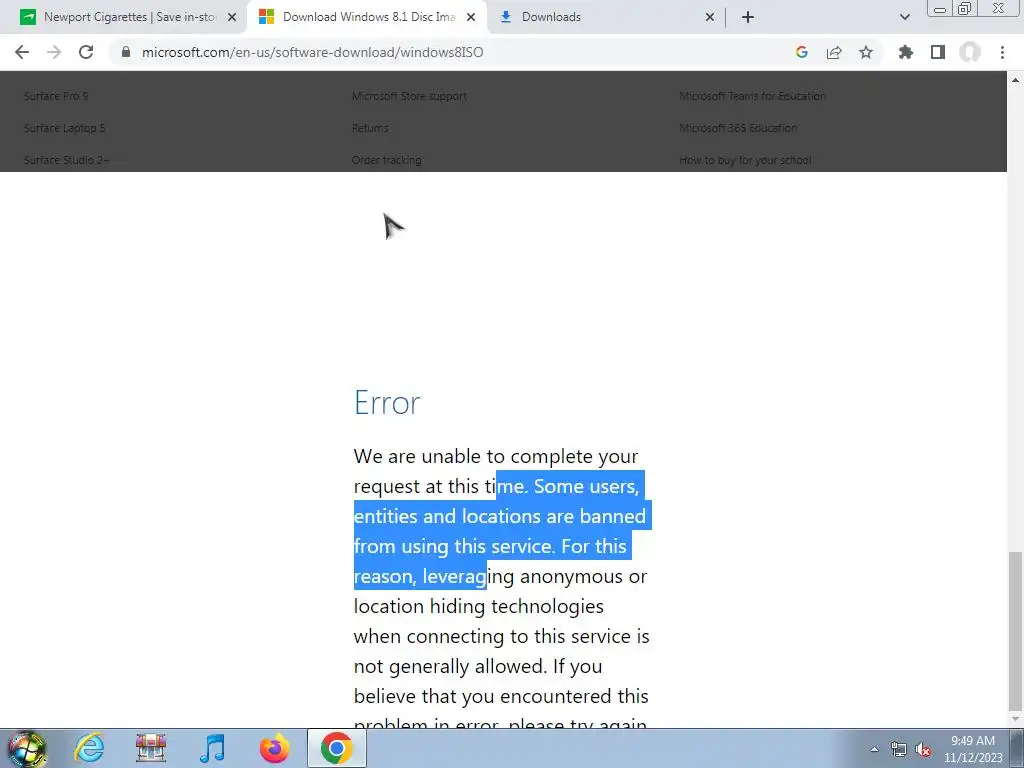This screenshot has height=768, width=1024.
Task: Open the music note taskbar app
Action: click(x=212, y=748)
